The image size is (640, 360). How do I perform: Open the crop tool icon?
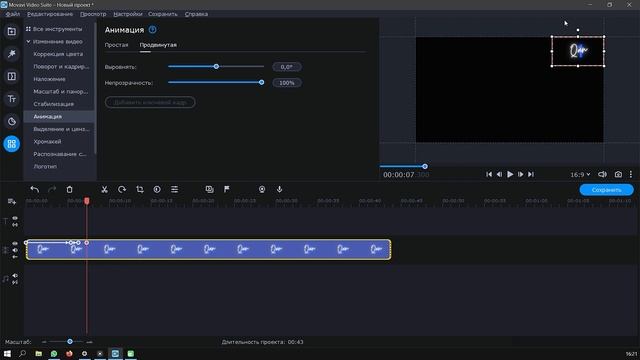click(140, 189)
